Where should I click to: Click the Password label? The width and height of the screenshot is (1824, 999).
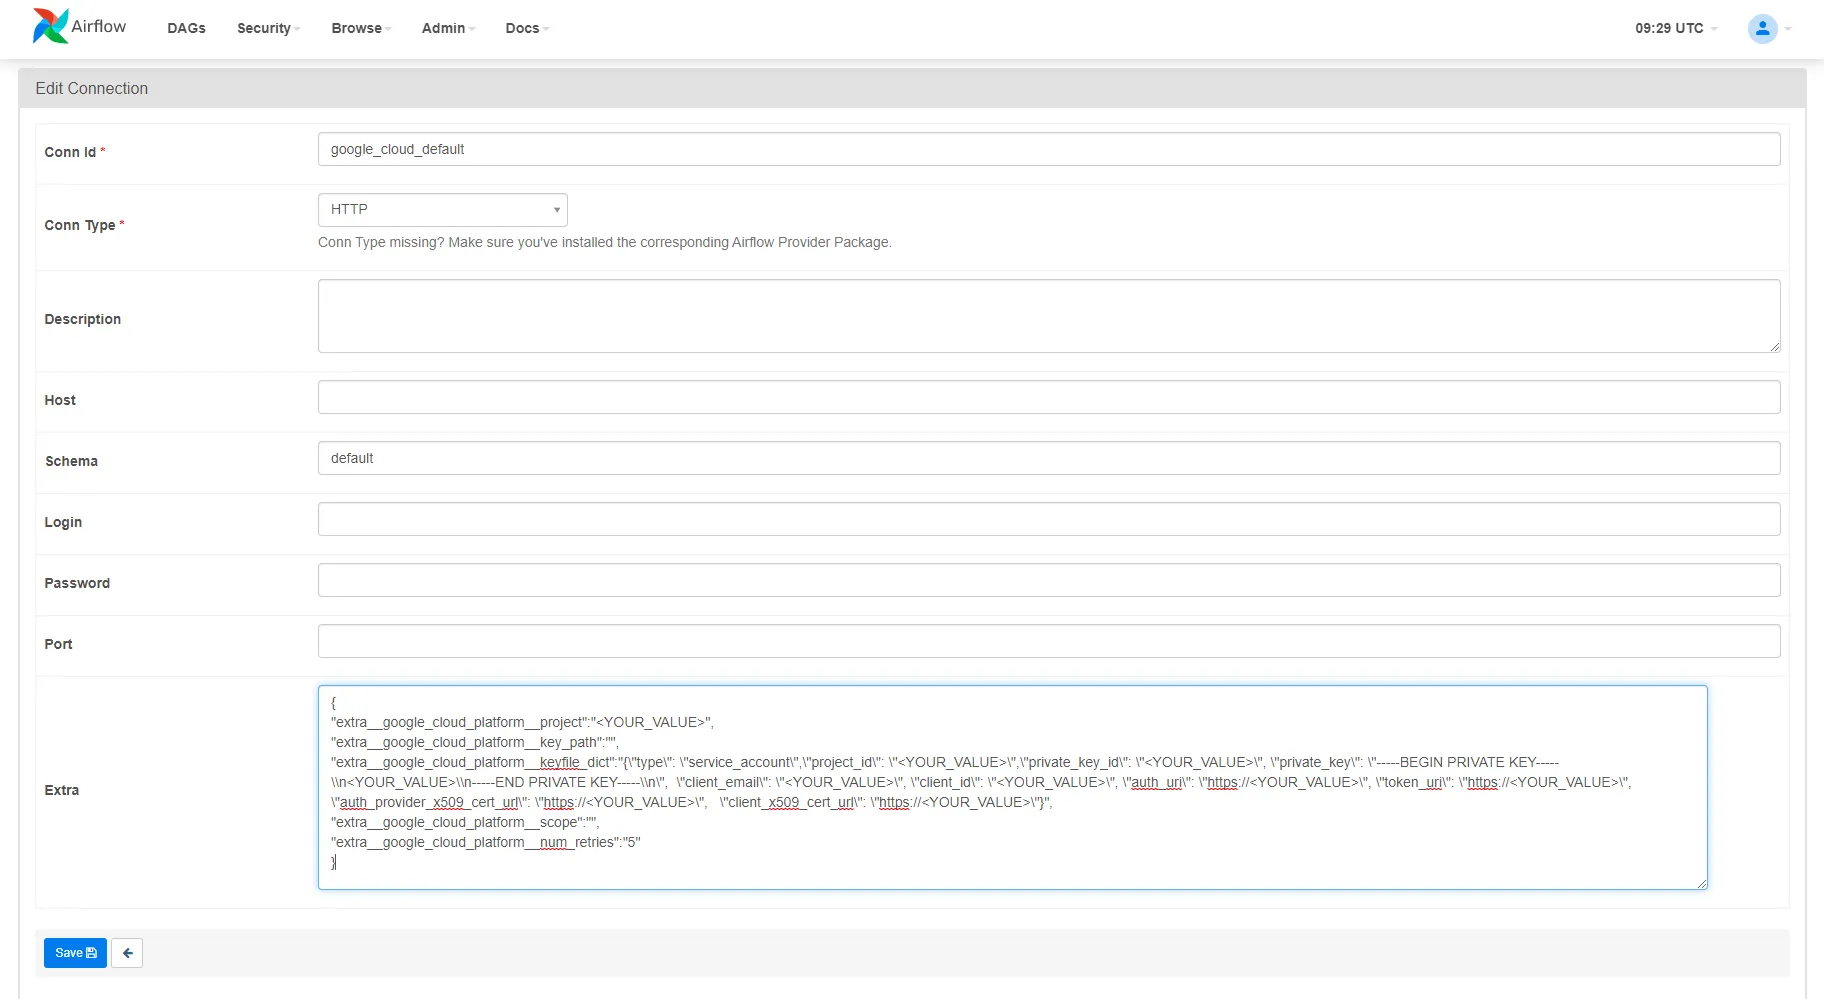point(77,583)
